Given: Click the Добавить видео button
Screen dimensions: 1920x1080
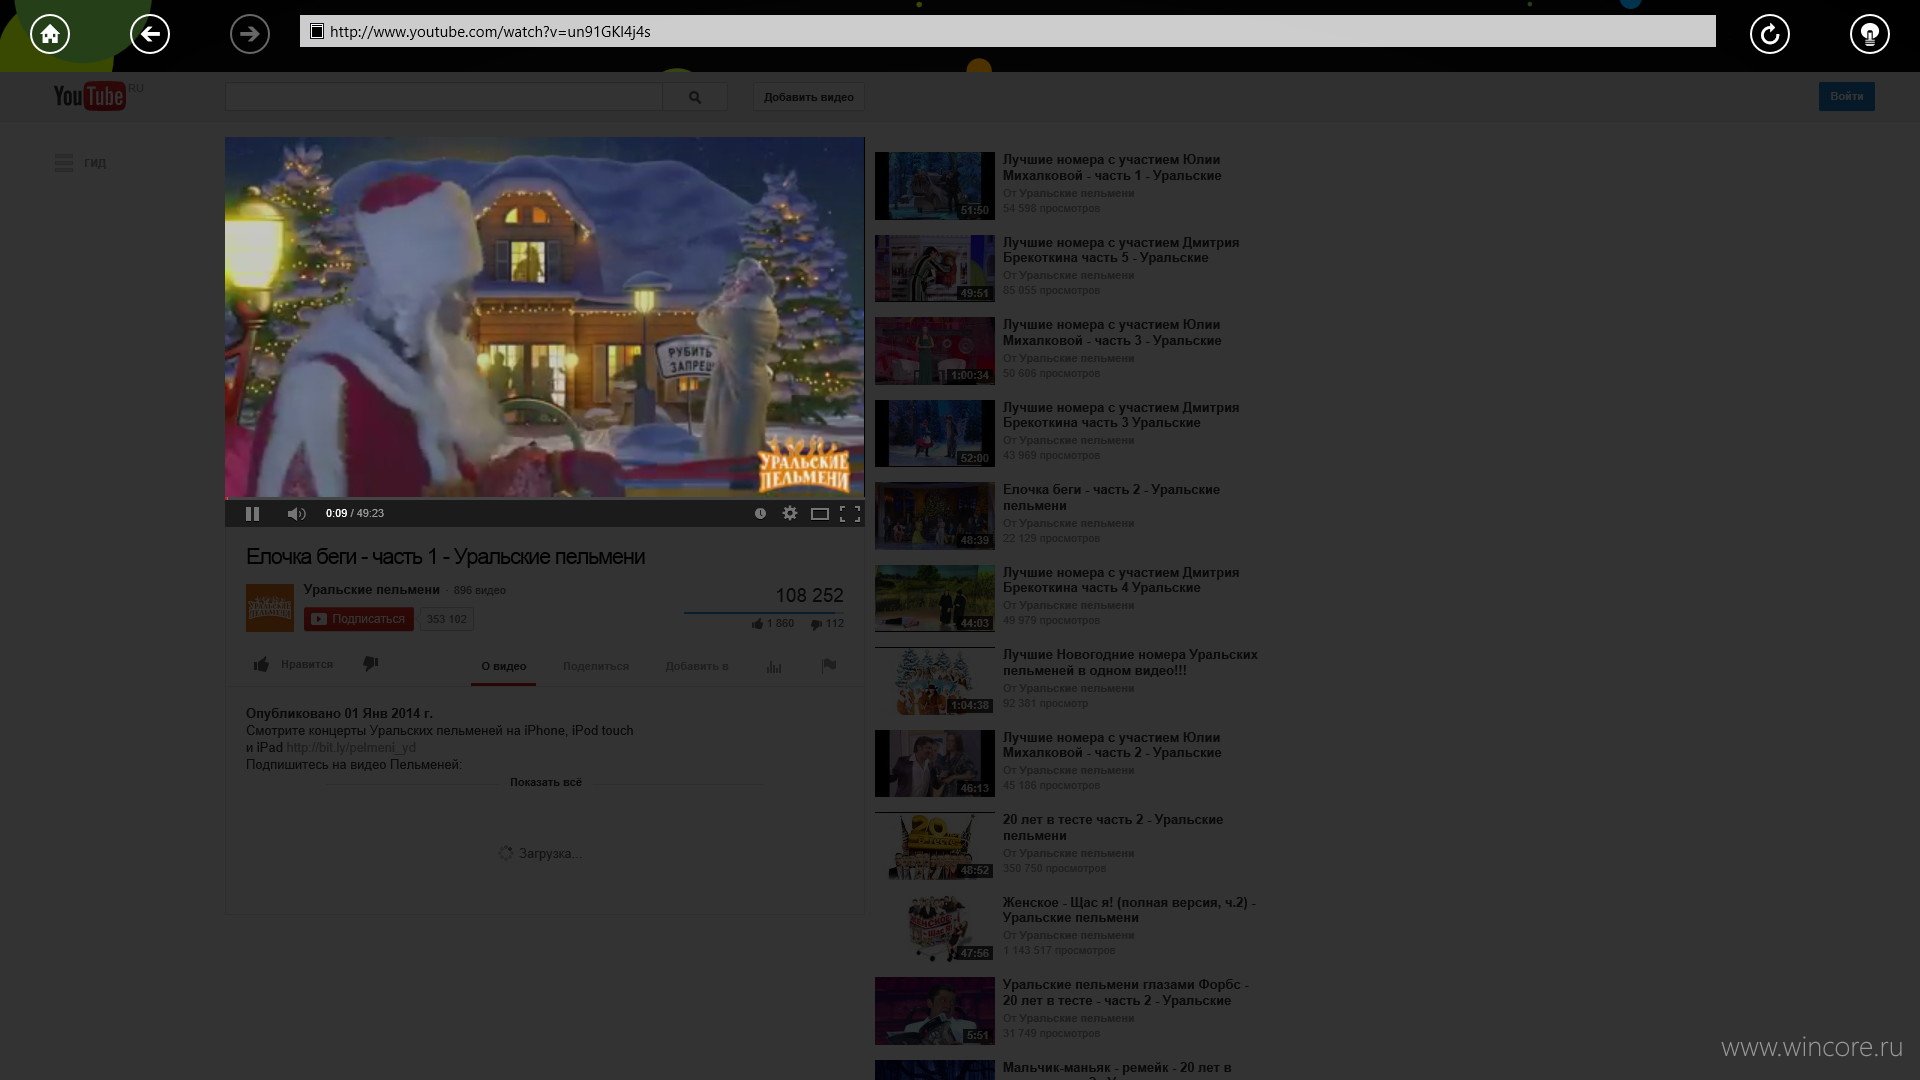Looking at the screenshot, I should click(x=809, y=97).
